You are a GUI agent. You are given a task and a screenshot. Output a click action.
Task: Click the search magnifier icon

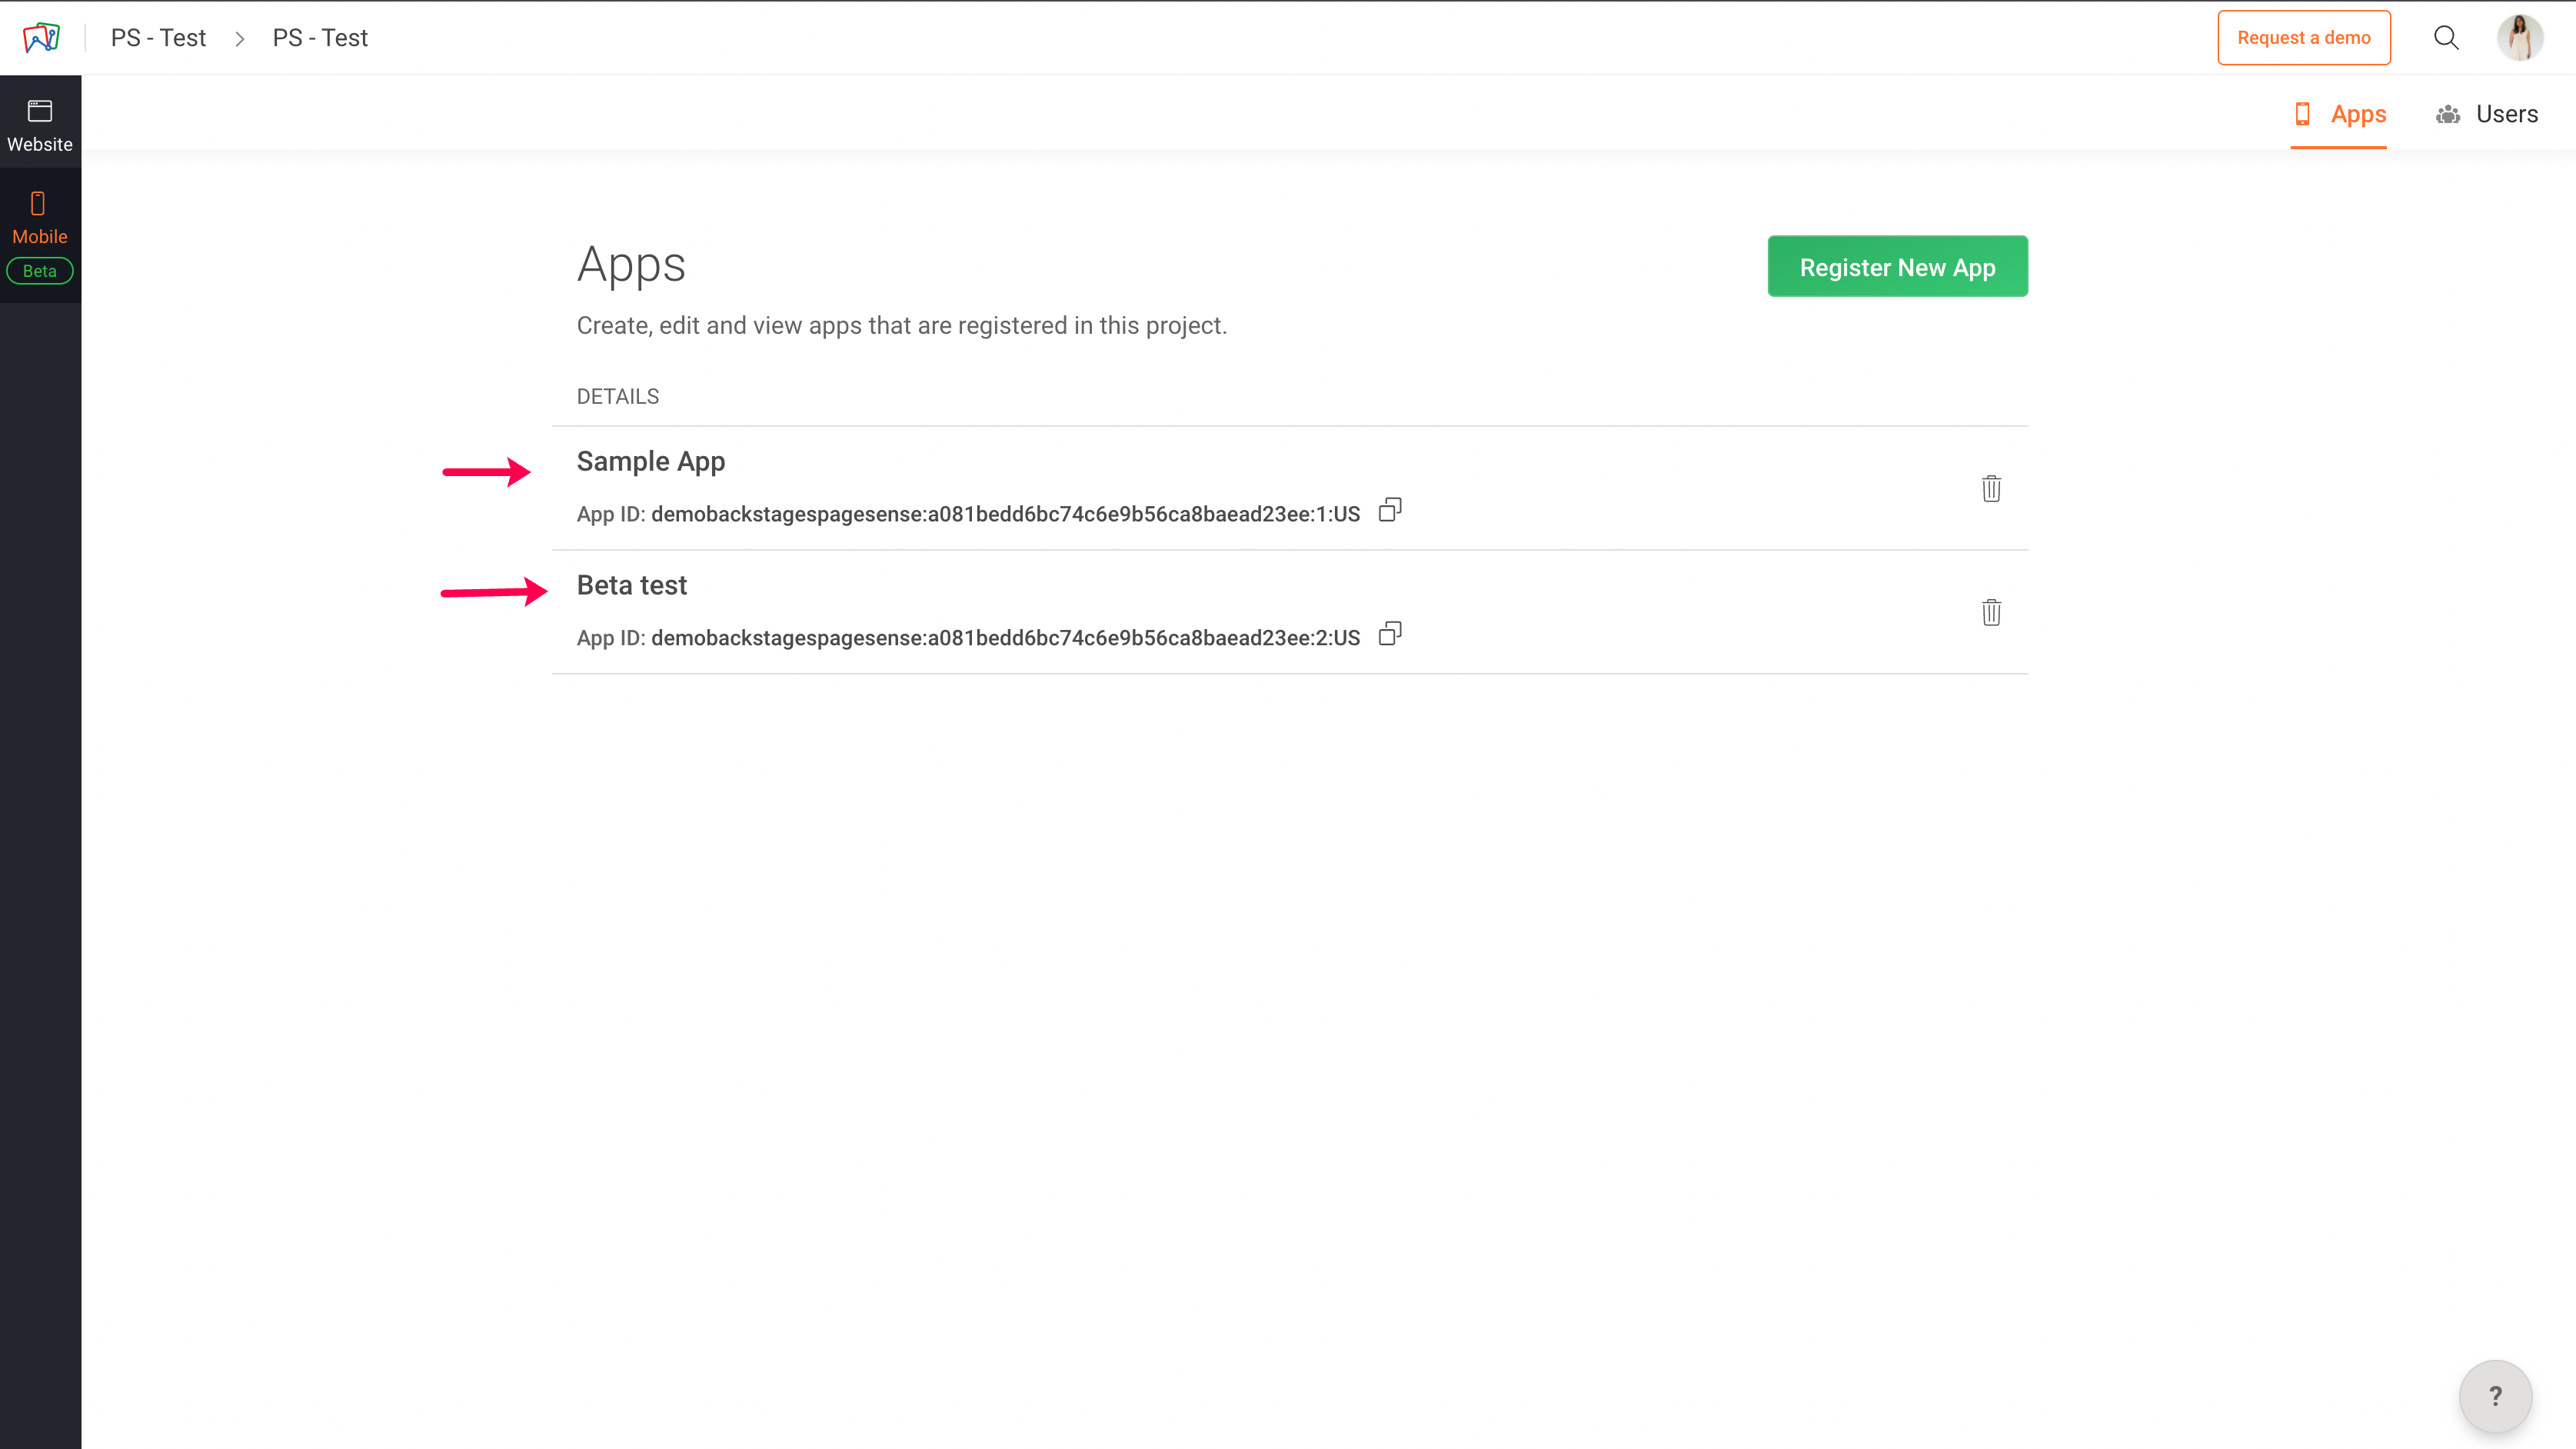click(x=2446, y=38)
